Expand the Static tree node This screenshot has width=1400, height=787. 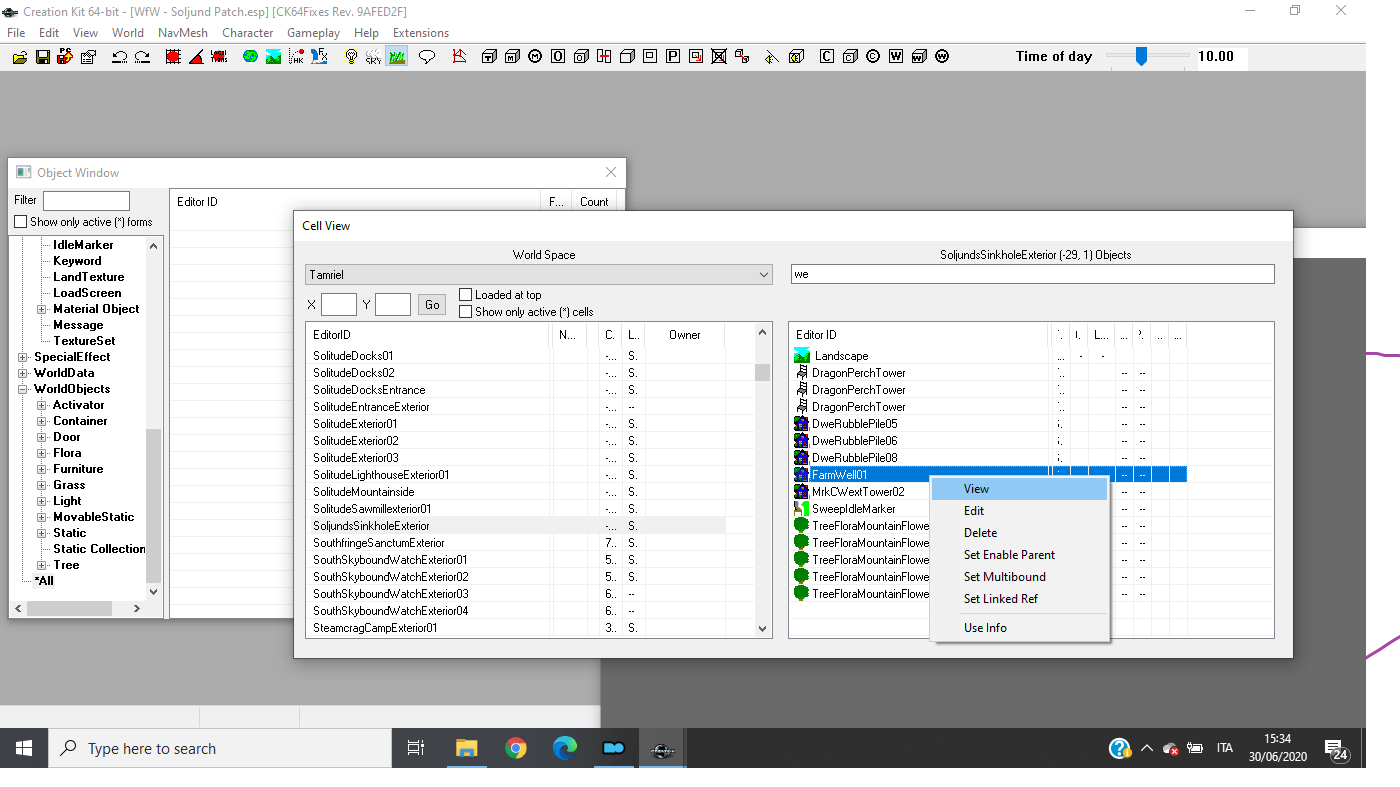pos(42,533)
